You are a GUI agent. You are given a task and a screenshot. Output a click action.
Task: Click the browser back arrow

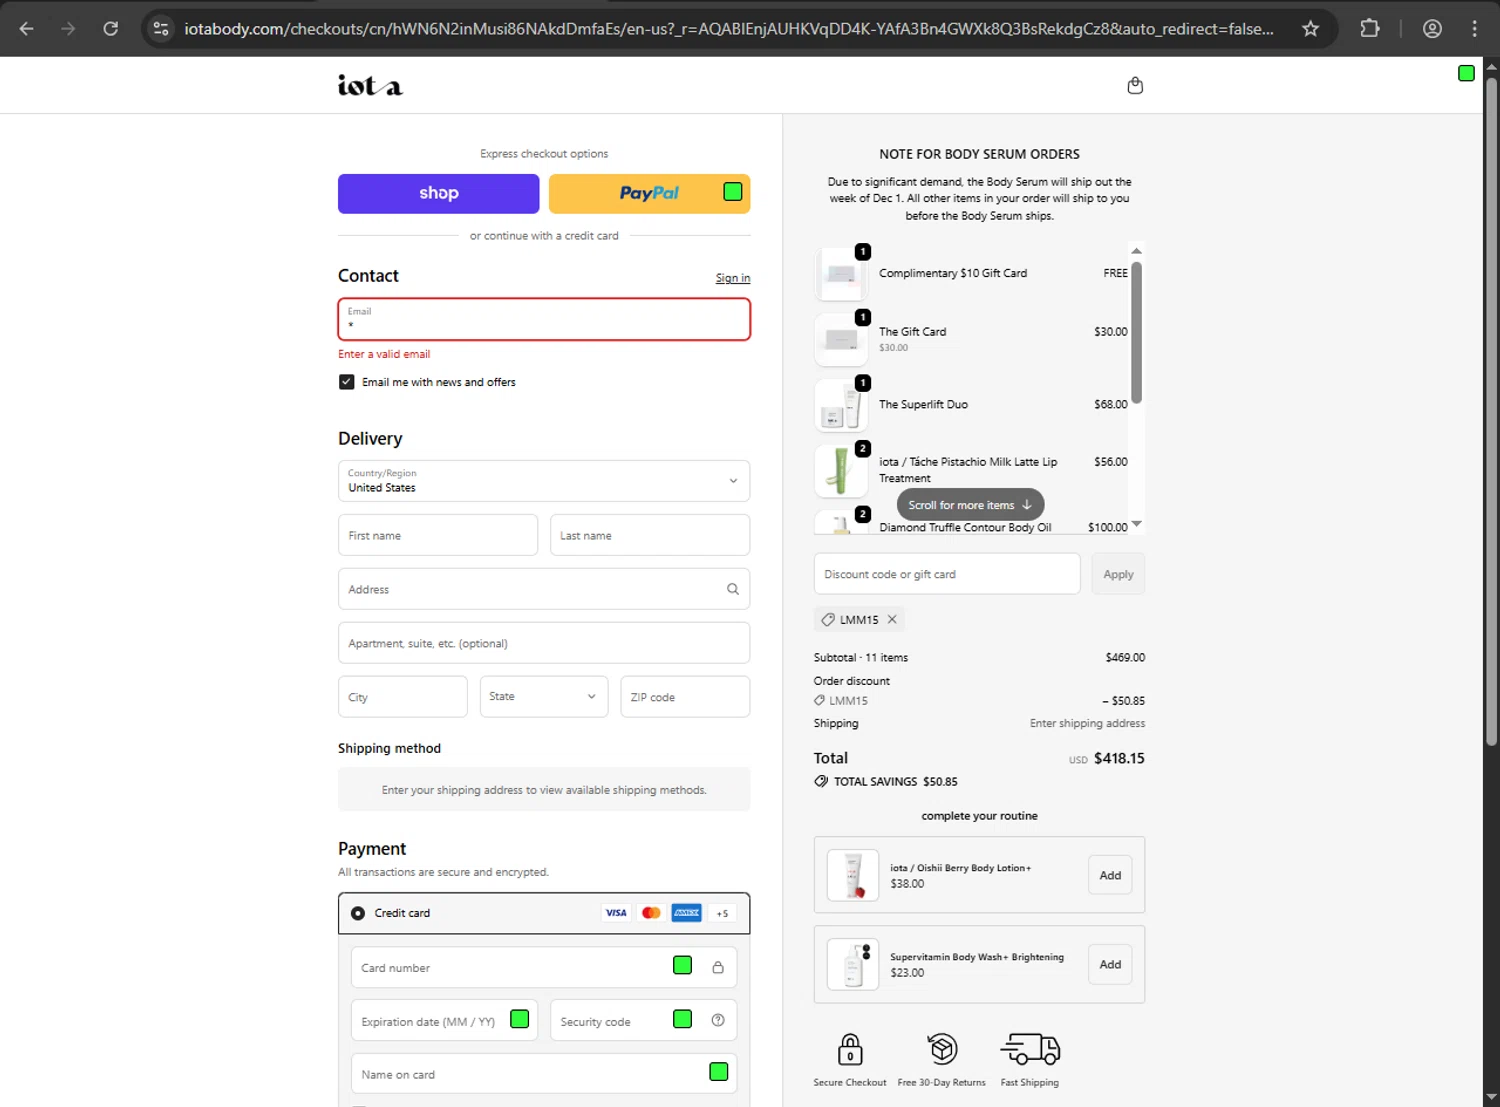[x=27, y=29]
